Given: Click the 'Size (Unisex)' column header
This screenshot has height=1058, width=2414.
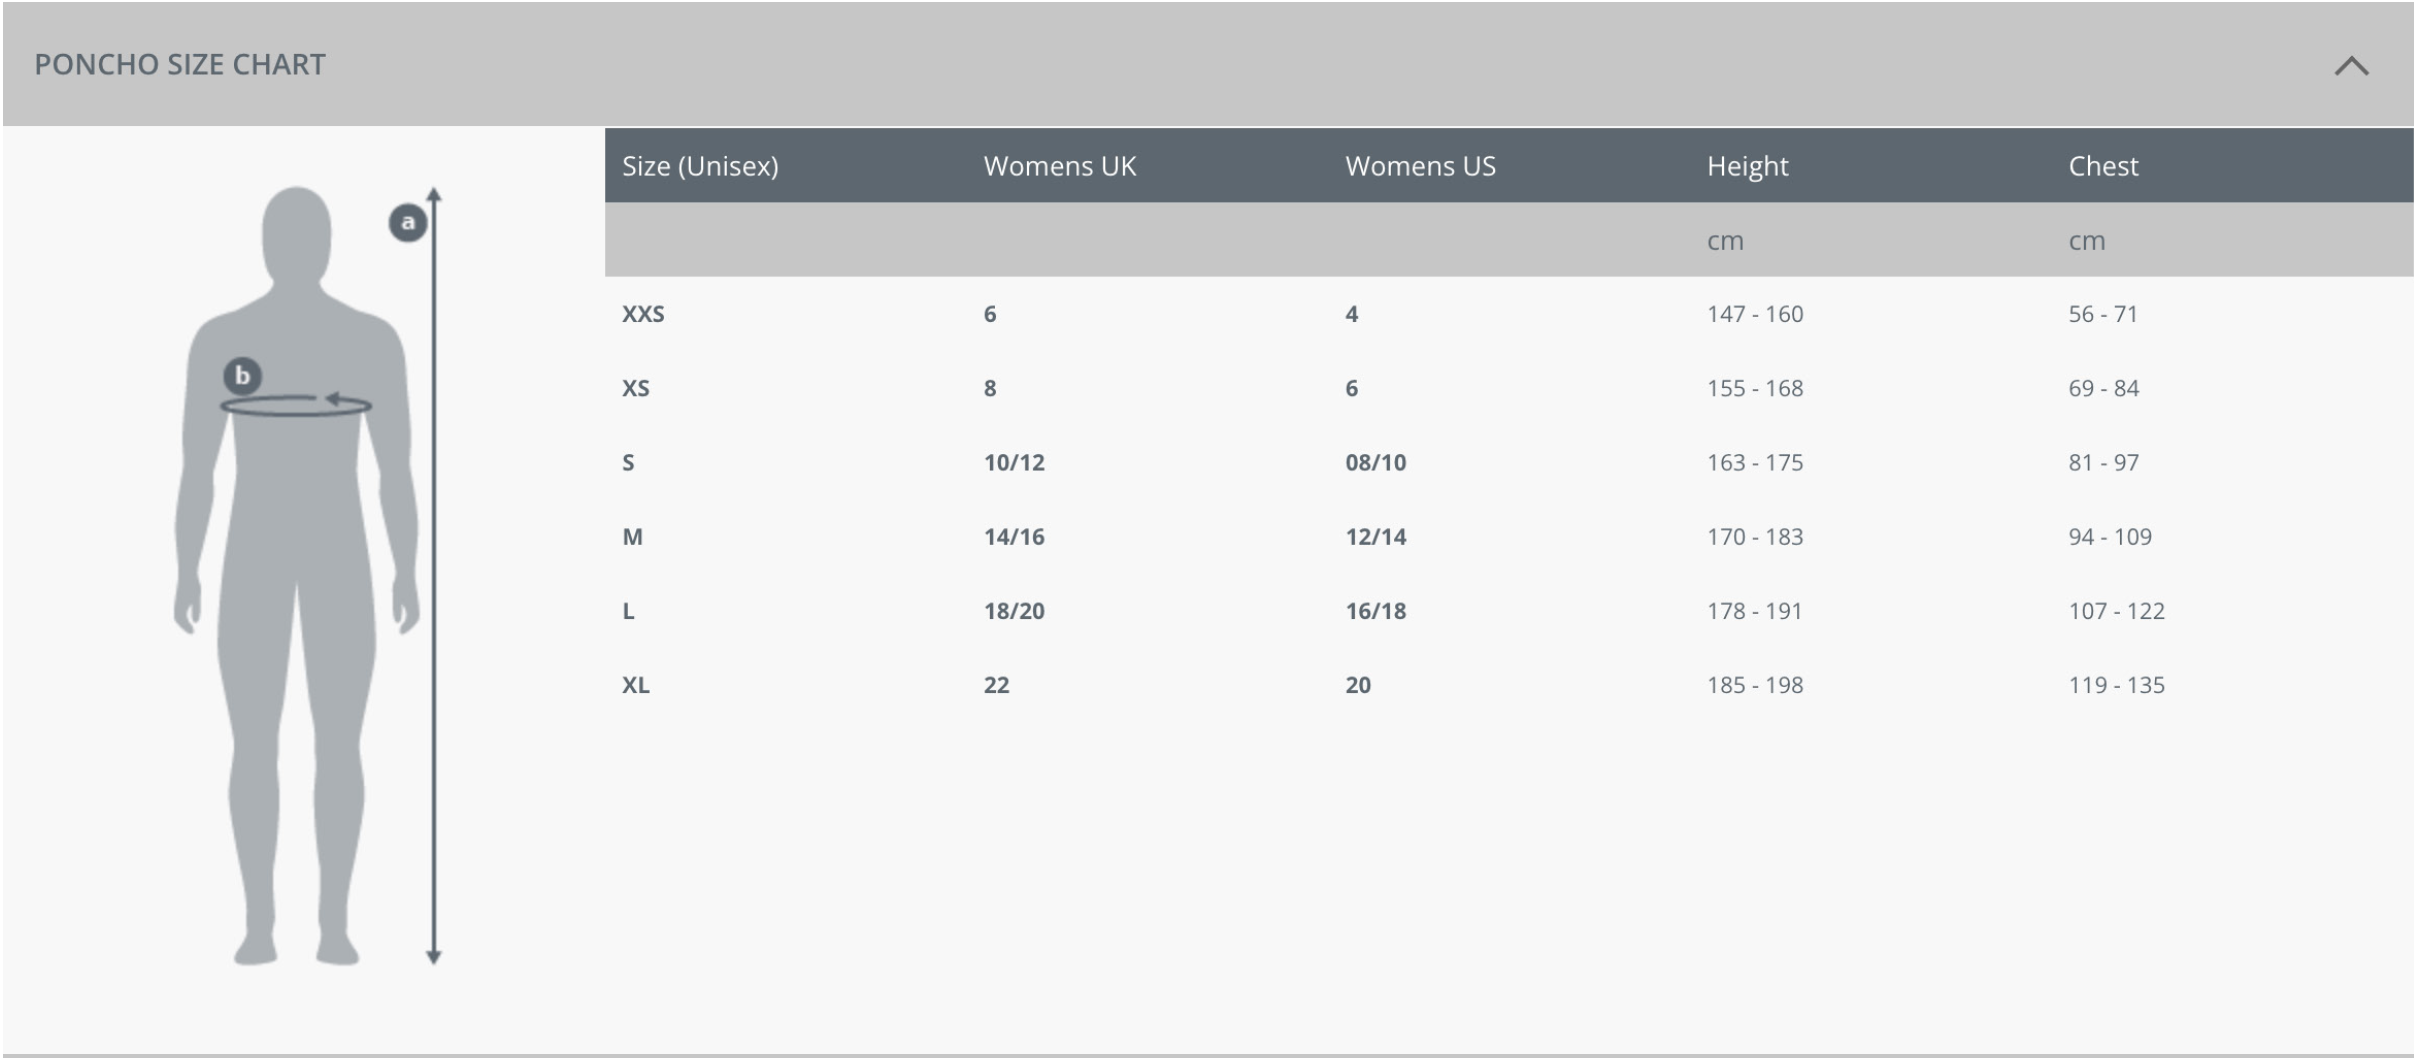Looking at the screenshot, I should 700,166.
